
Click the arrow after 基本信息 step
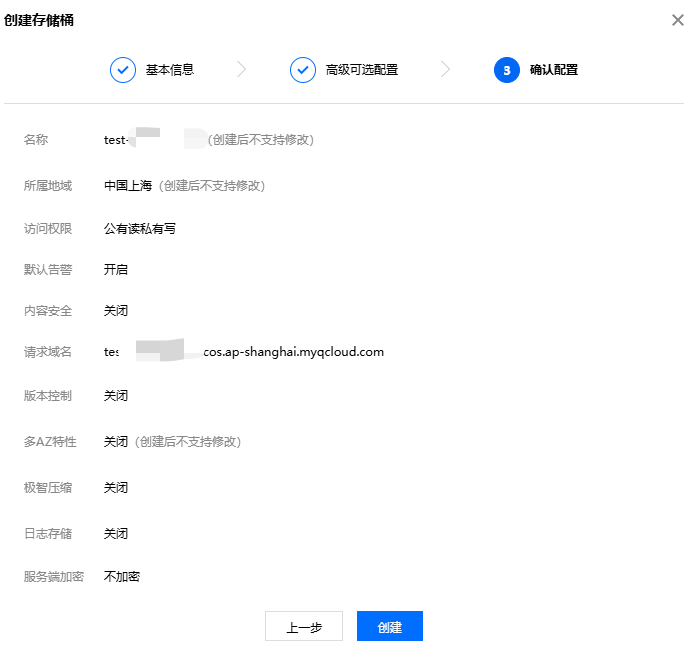pyautogui.click(x=241, y=69)
